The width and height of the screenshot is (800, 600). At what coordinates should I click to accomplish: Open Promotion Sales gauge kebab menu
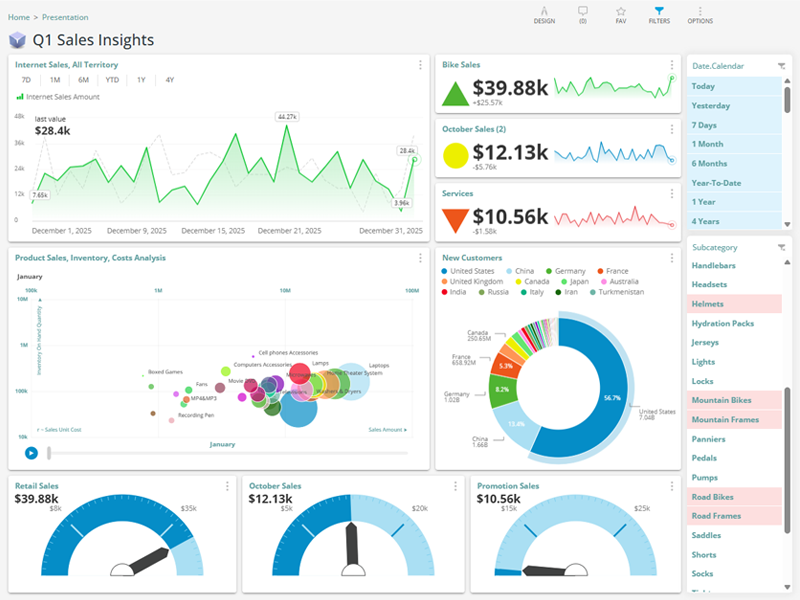(671, 486)
